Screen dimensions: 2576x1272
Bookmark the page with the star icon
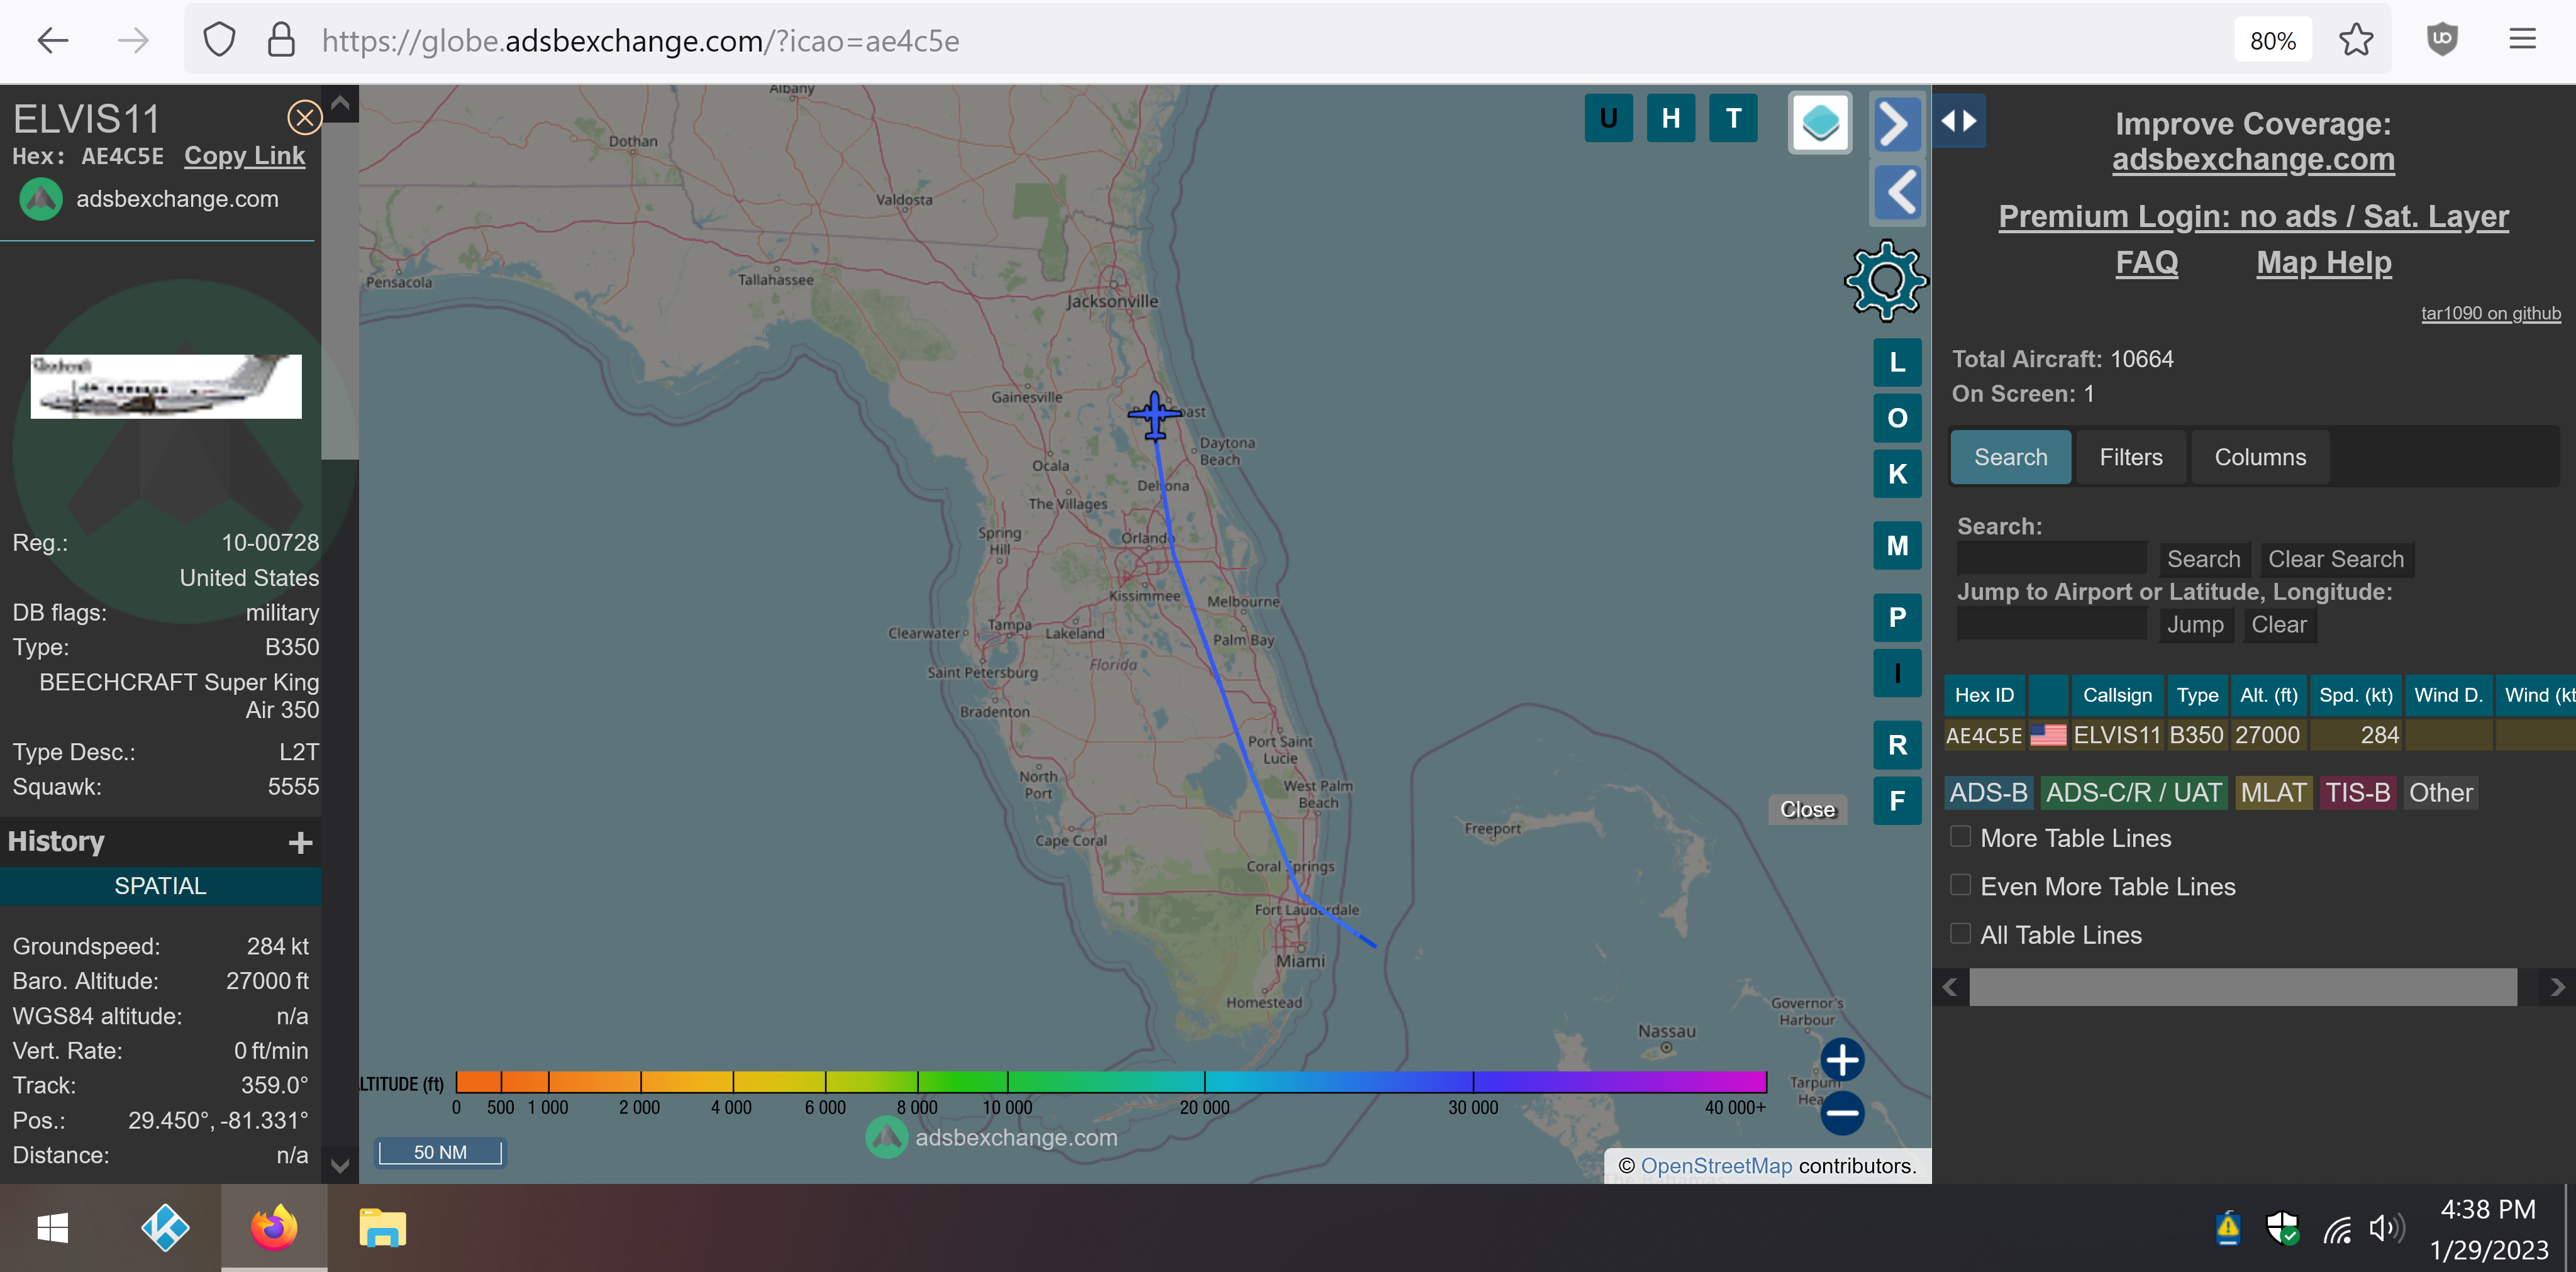(2356, 40)
